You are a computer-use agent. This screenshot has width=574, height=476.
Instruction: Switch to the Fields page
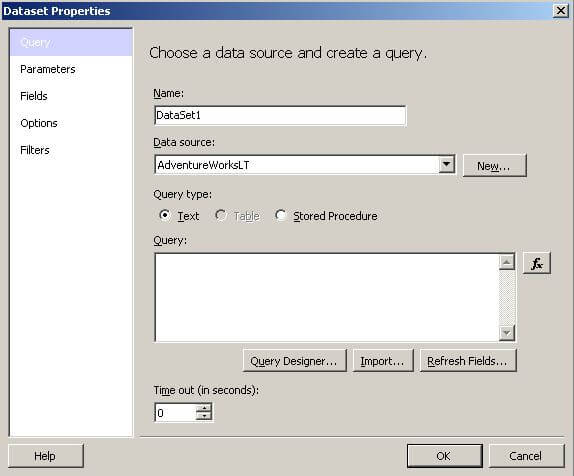(x=34, y=96)
